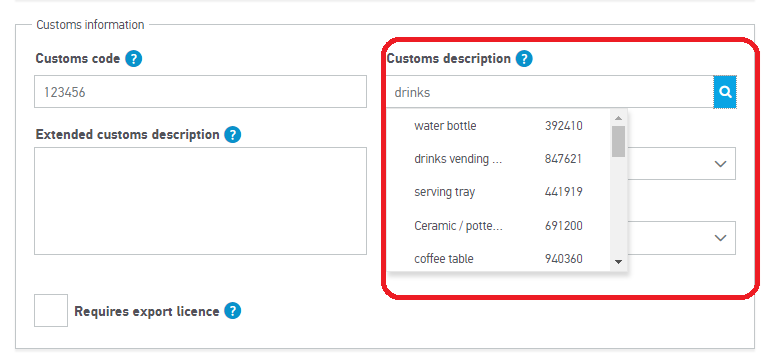775x363 pixels.
Task: Expand the upper dropdown behind the suggestion list
Action: (x=721, y=164)
